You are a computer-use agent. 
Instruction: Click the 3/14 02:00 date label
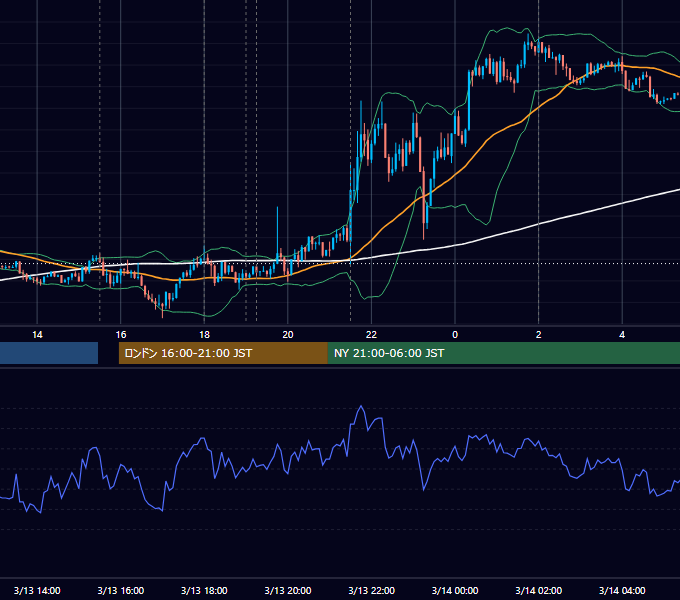(539, 590)
